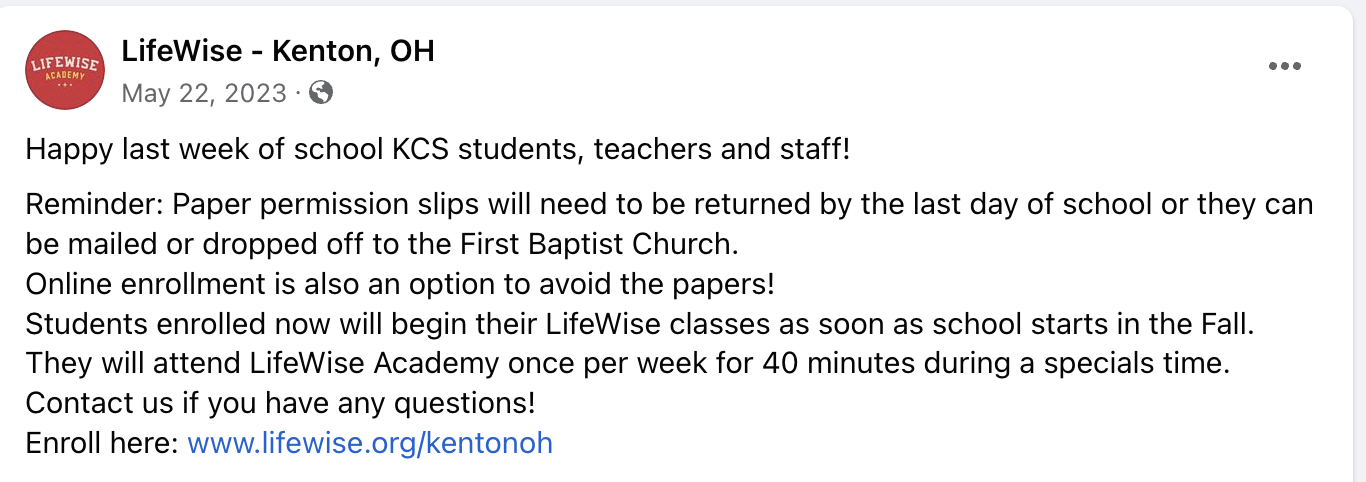Open the LifeWise - Kenton, OH page name
Screen dimensions: 1366x482
click(278, 50)
